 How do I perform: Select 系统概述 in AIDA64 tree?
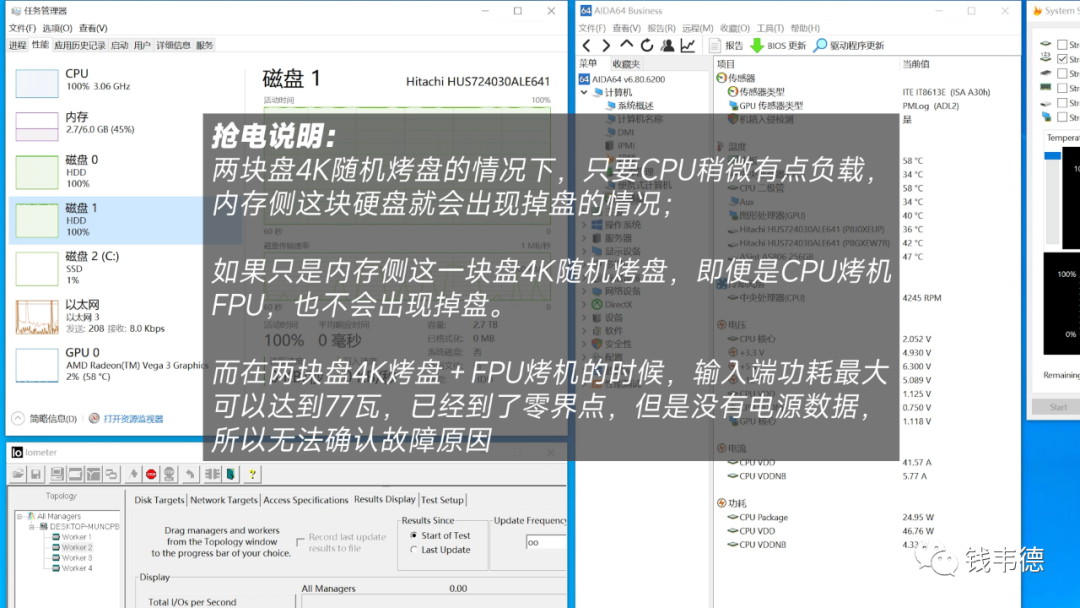click(630, 105)
